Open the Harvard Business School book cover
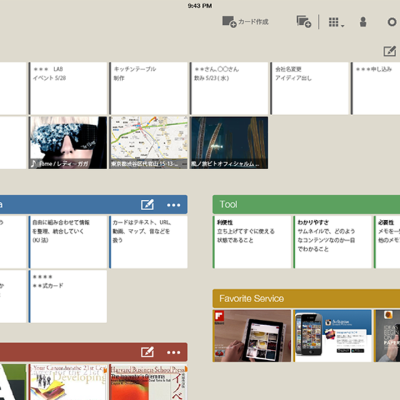 [x=149, y=382]
